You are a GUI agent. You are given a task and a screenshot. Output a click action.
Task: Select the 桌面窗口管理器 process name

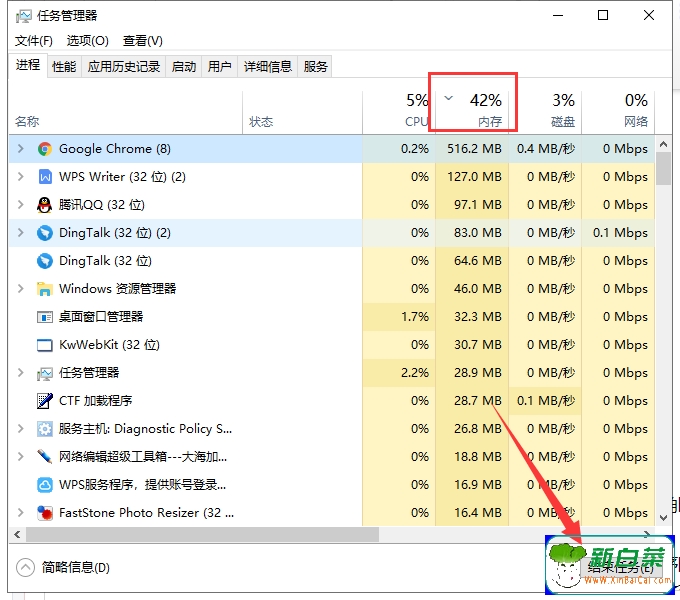[x=101, y=317]
